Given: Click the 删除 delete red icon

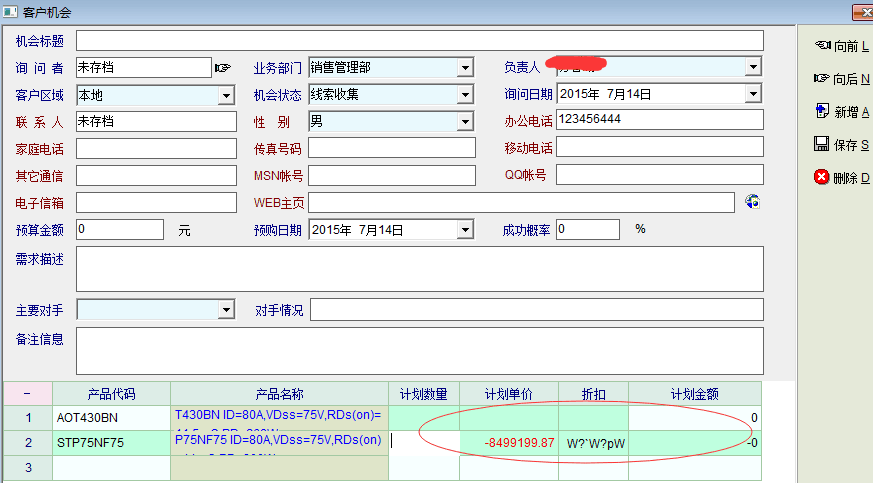Looking at the screenshot, I should tap(822, 177).
